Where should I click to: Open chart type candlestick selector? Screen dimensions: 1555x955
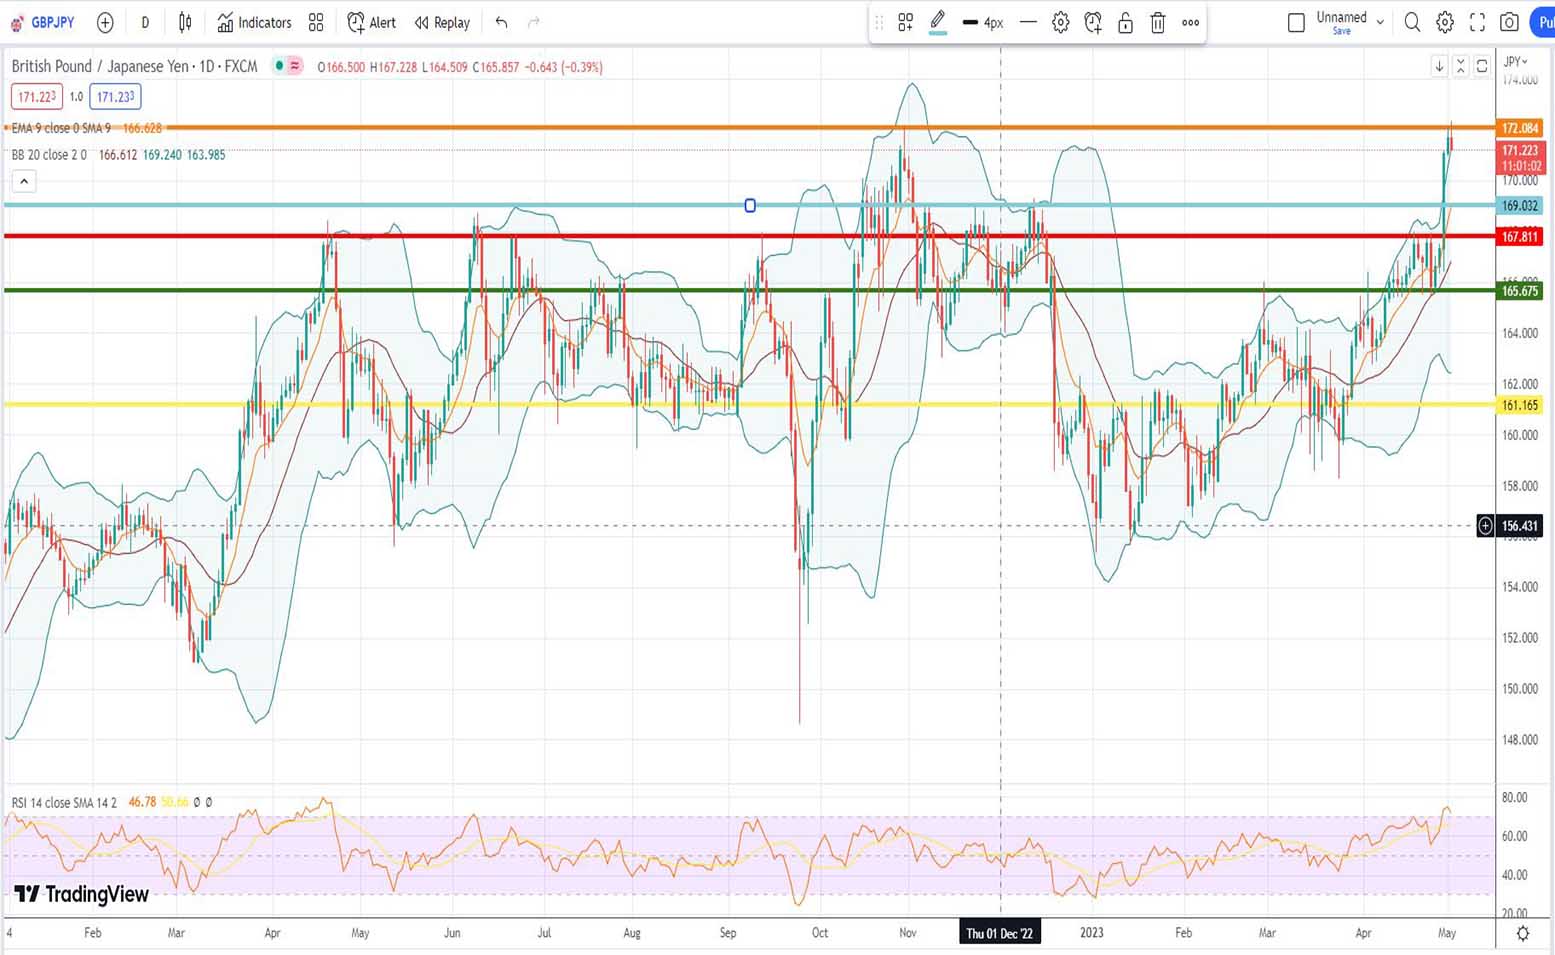pos(185,22)
